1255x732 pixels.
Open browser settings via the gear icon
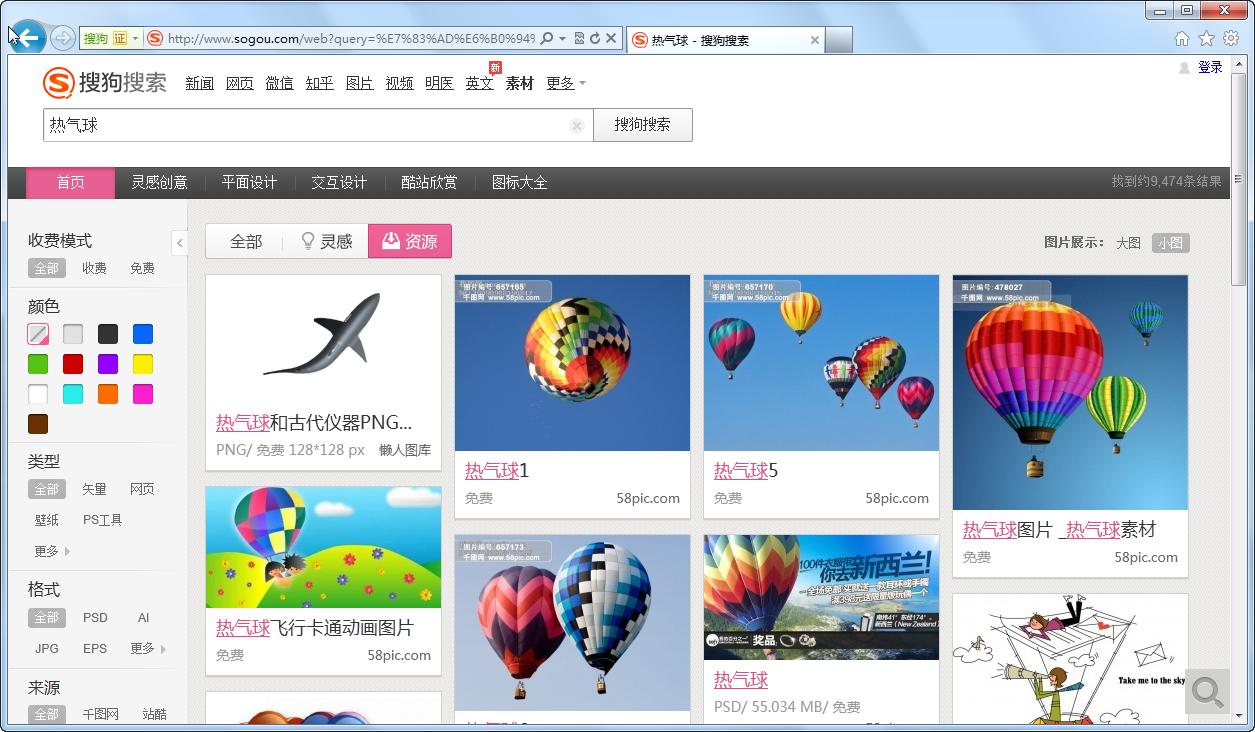[x=1231, y=38]
